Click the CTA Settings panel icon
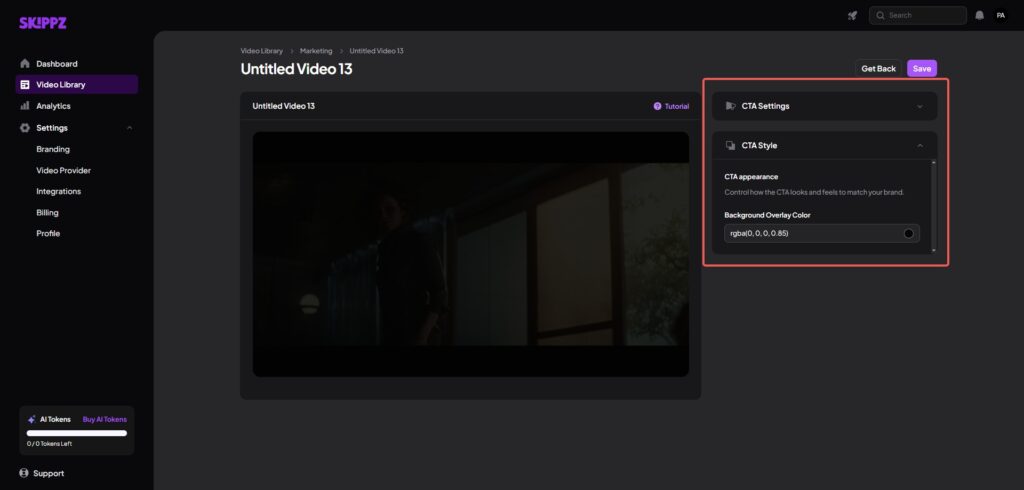The width and height of the screenshot is (1024, 490). (x=731, y=106)
